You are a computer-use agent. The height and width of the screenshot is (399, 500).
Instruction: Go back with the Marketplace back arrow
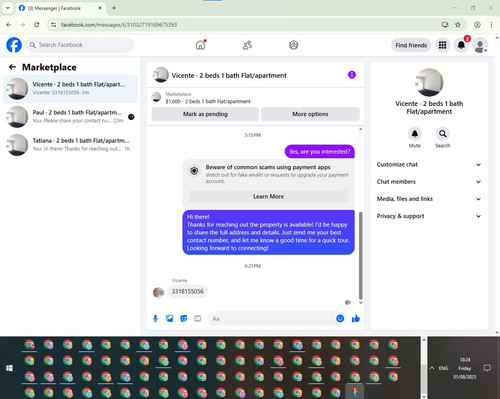(12, 67)
